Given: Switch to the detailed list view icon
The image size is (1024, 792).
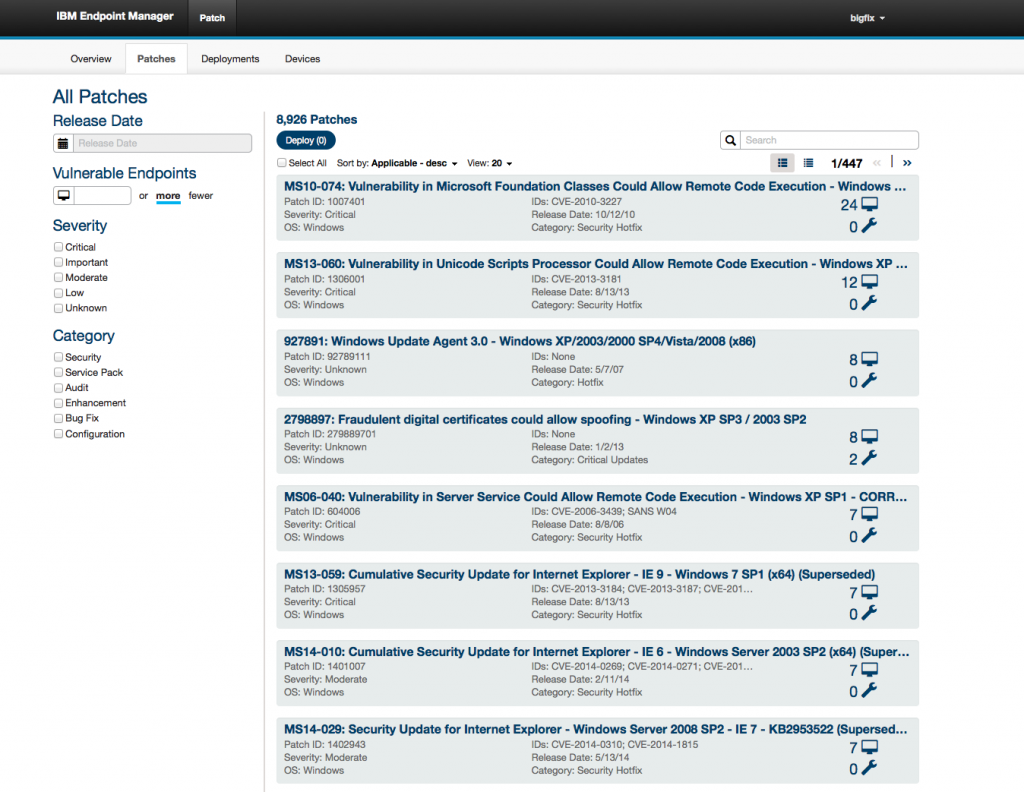Looking at the screenshot, I should click(x=783, y=162).
